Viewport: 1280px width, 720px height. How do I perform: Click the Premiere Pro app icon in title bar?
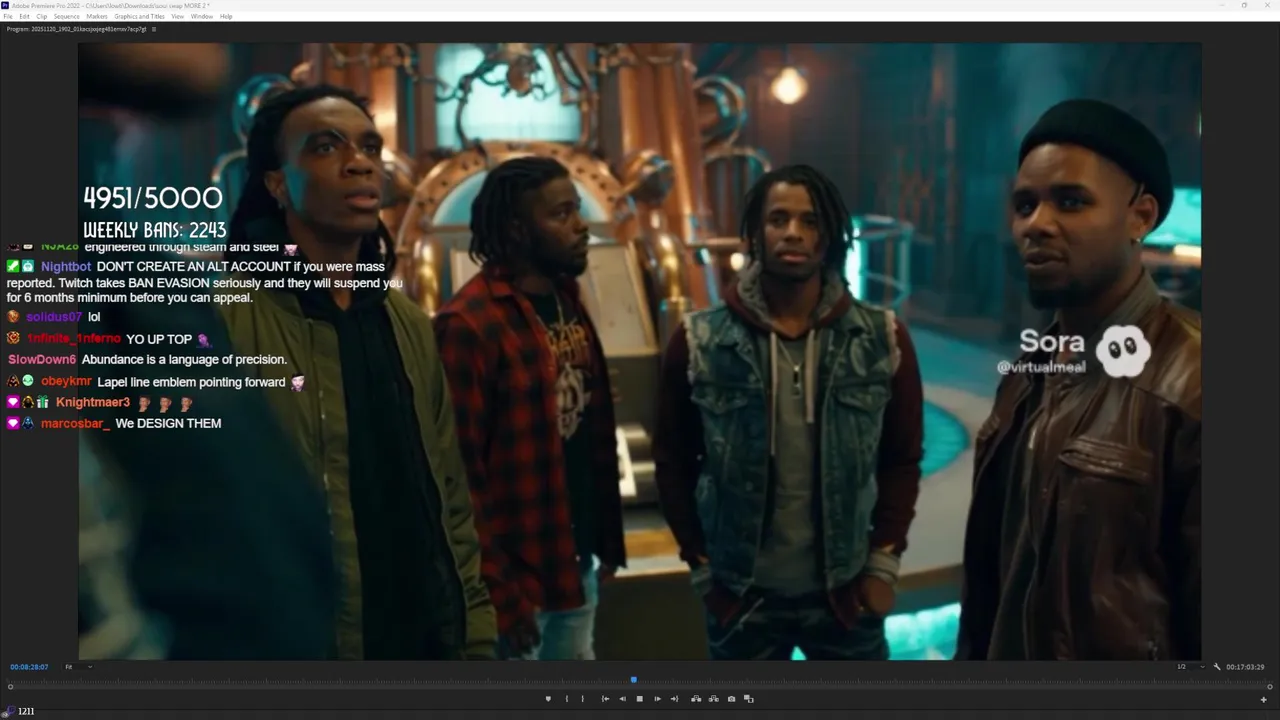[x=6, y=5]
